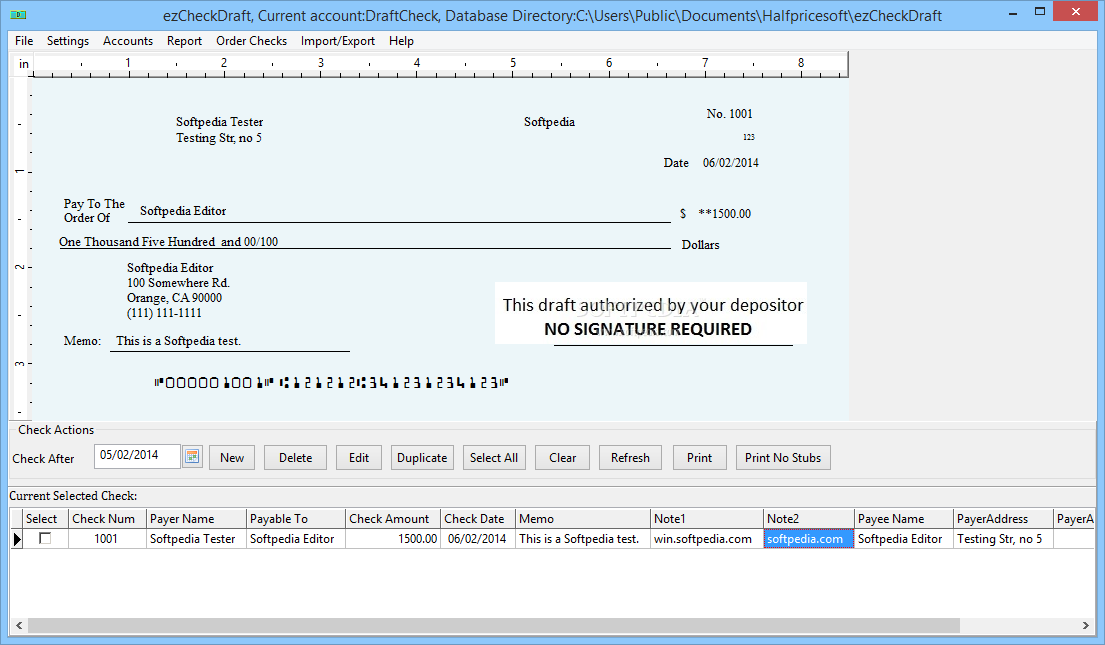Viewport: 1105px width, 645px height.
Task: Select the 'Softpedia Editor' Payee Name cell
Action: pos(903,539)
